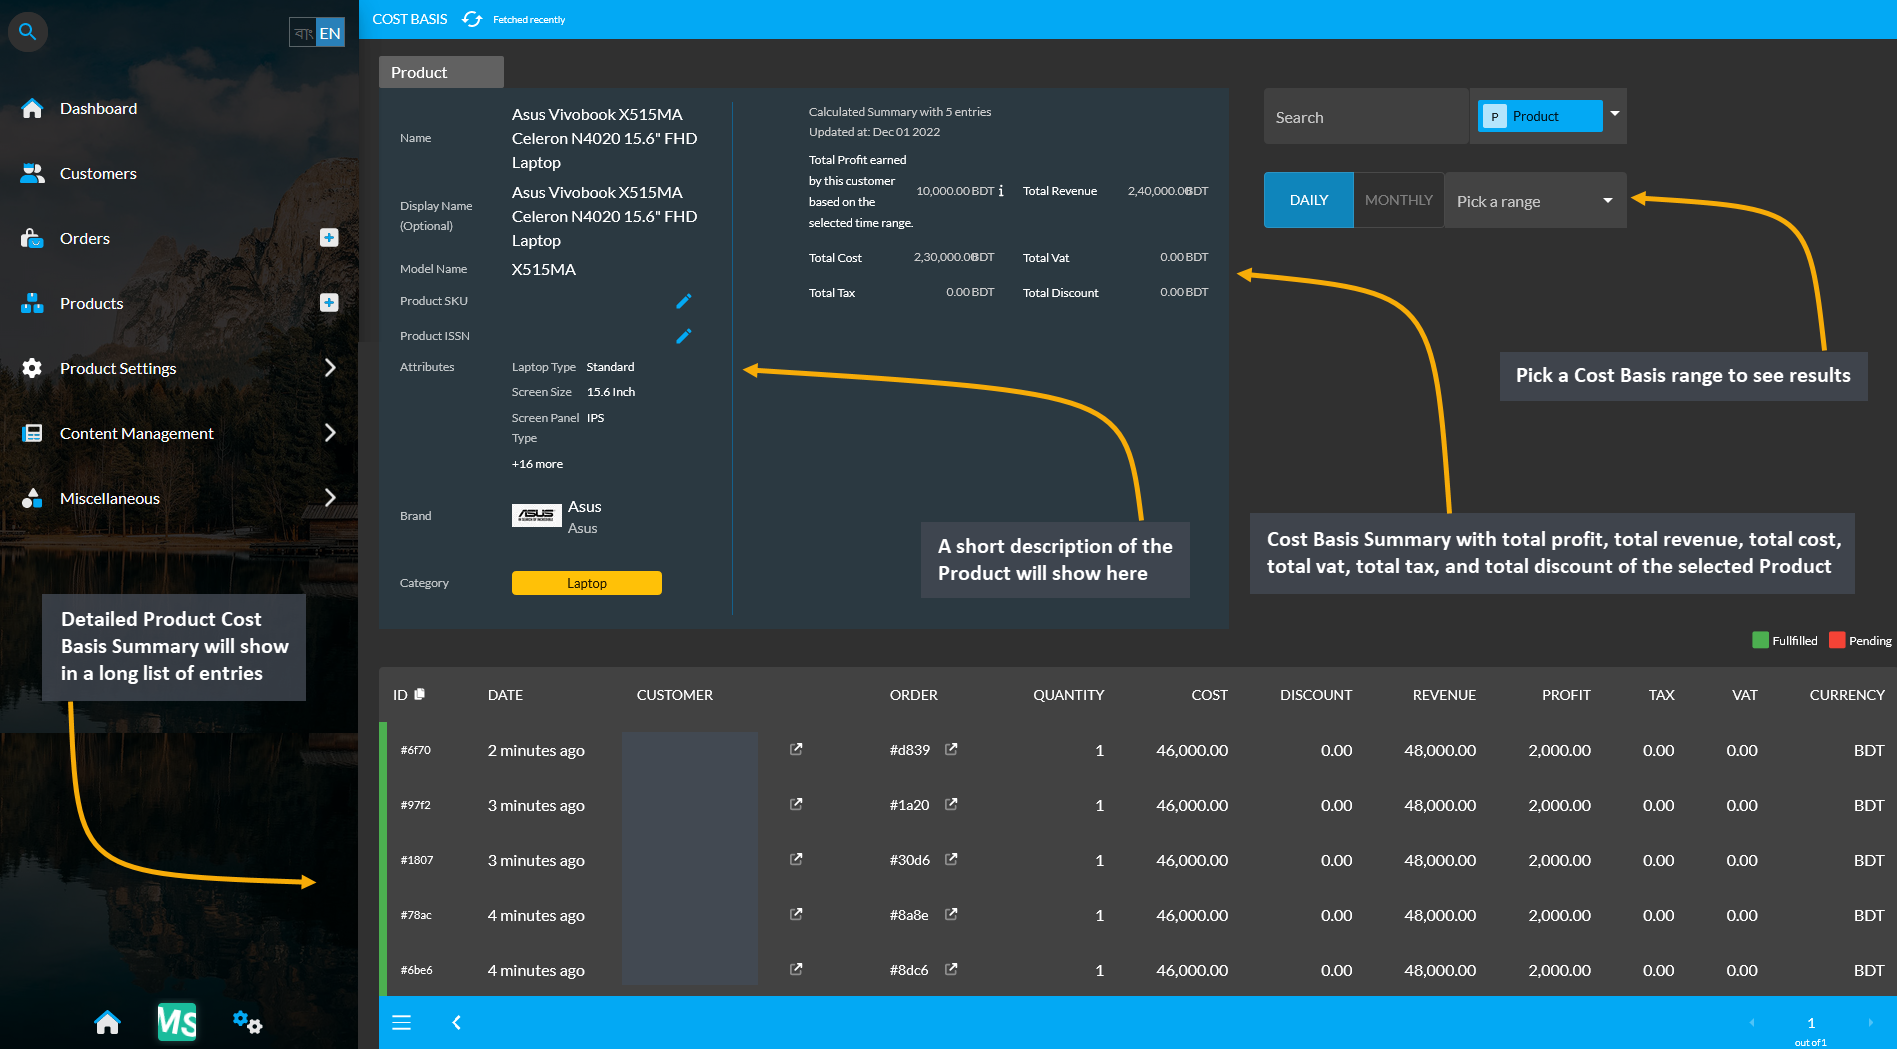Click entry ID #6f70

point(416,750)
